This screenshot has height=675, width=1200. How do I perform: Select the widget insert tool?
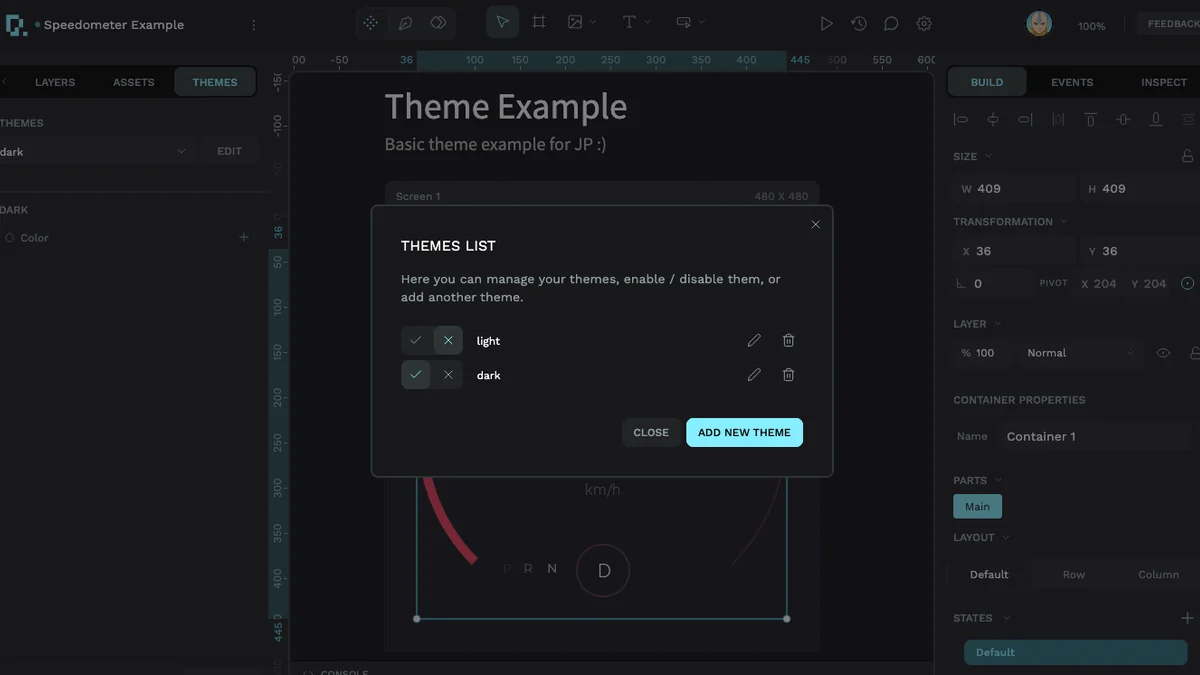683,22
